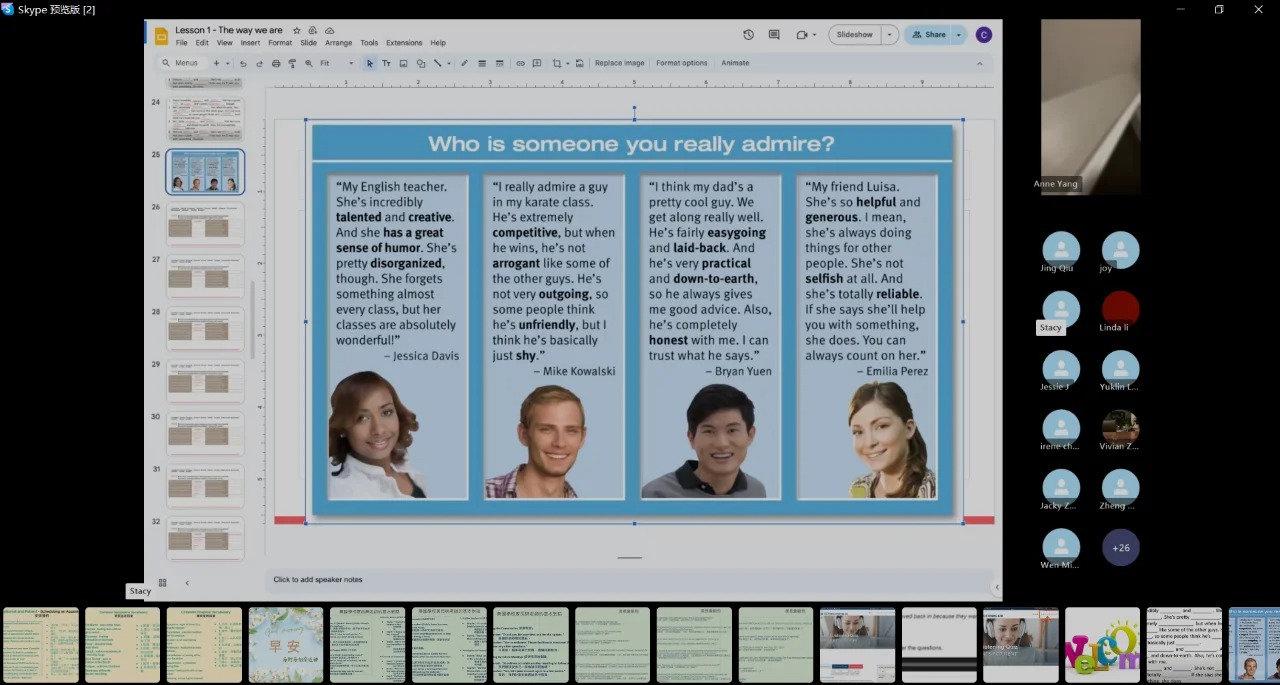Start the Slideshow button
Screen dimensions: 1280x685
click(x=855, y=35)
